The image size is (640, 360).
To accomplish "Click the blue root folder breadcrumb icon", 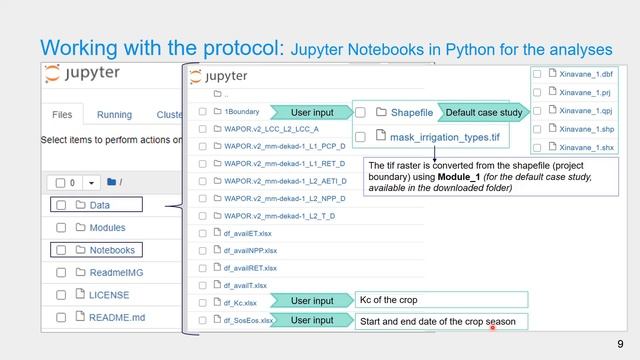I will coord(111,182).
